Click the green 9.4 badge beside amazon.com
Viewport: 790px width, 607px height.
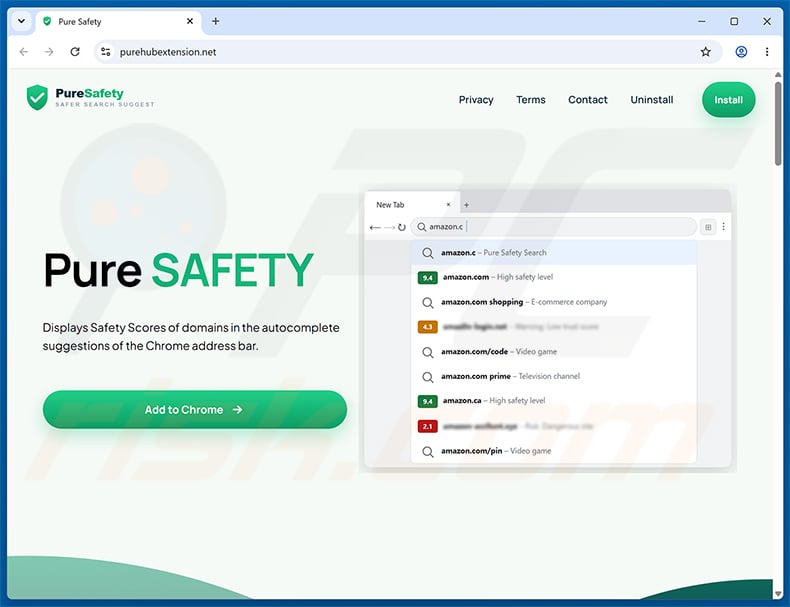[x=427, y=278]
